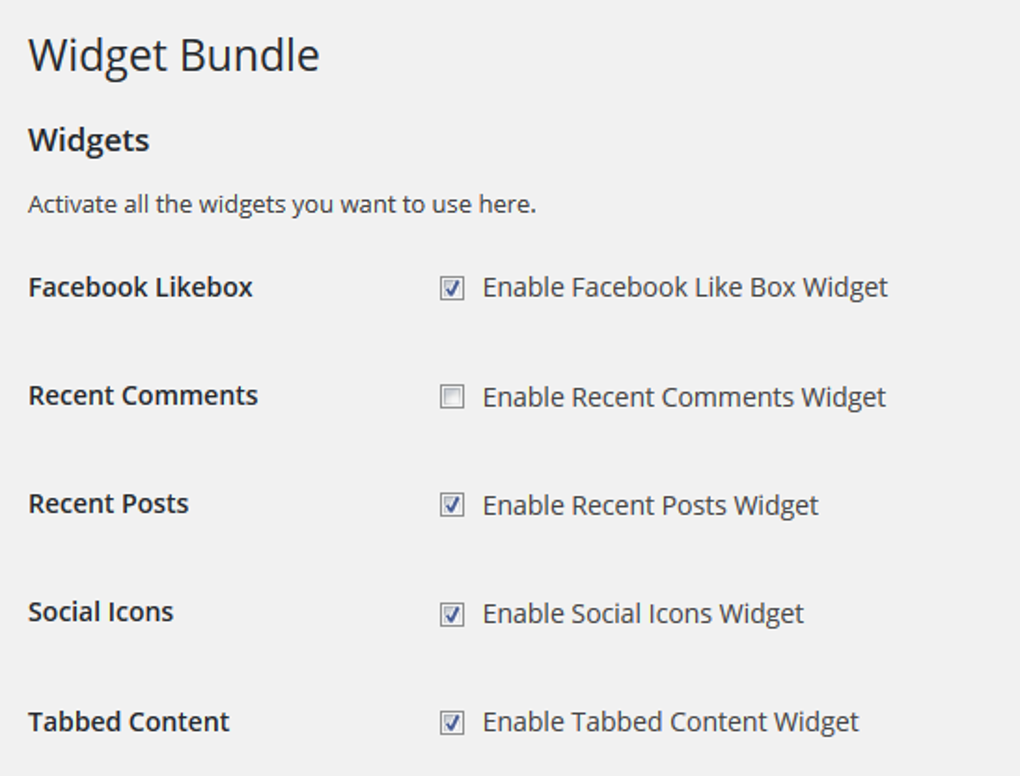Click the Enable Facebook Like Box Widget text

[x=686, y=287]
